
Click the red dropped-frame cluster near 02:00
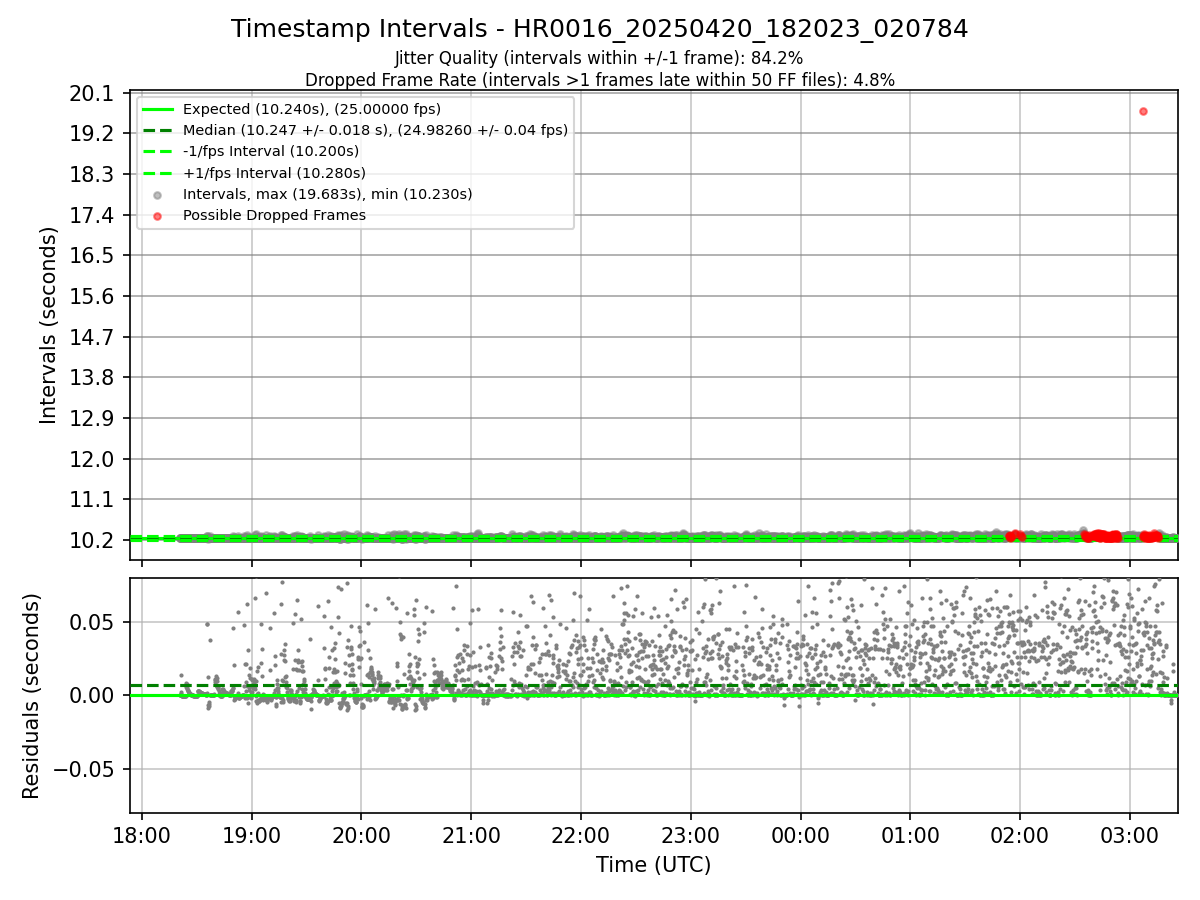(1015, 536)
